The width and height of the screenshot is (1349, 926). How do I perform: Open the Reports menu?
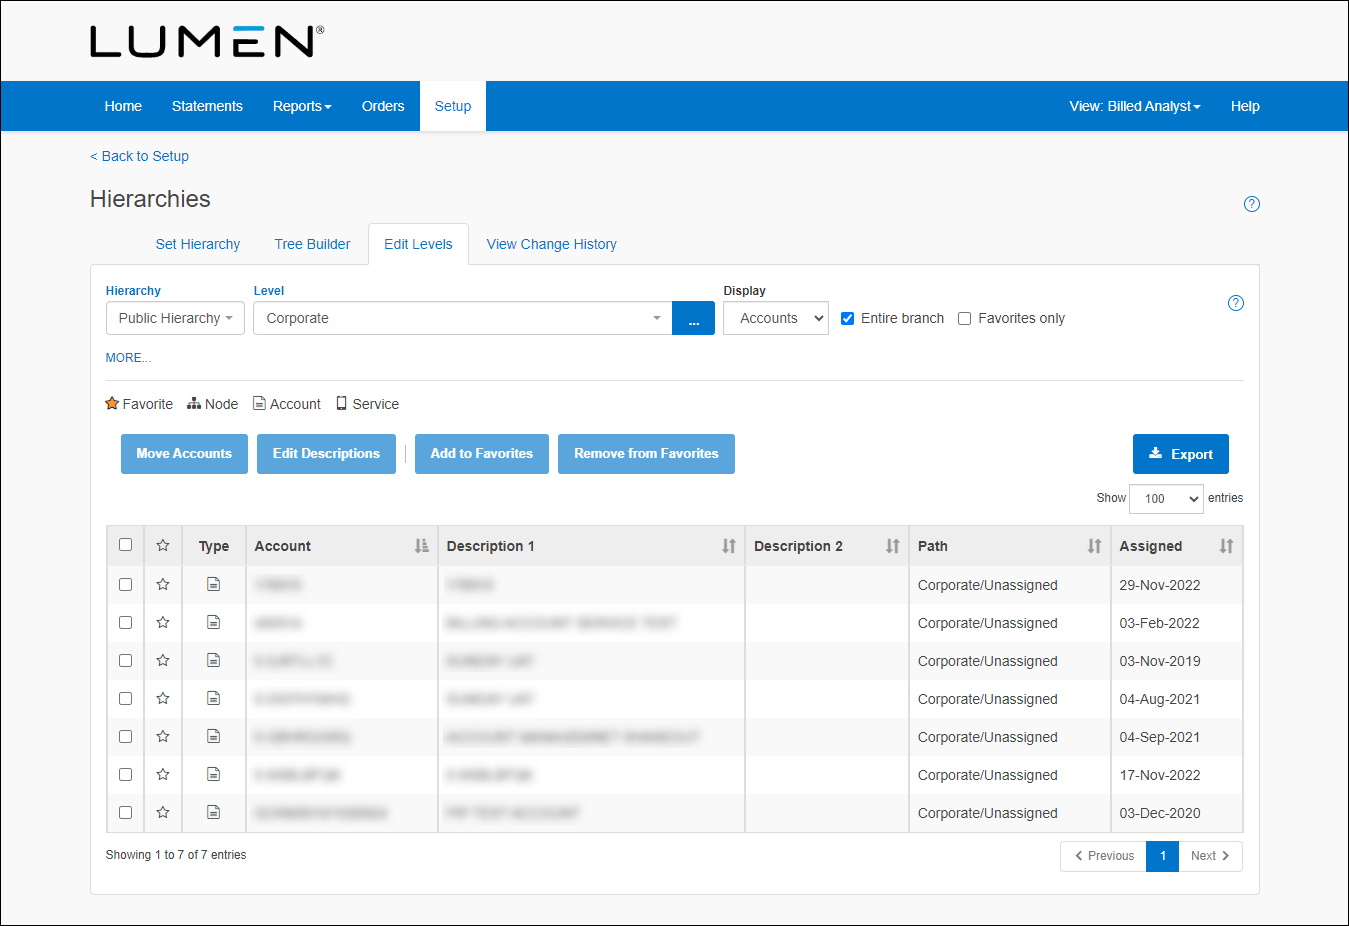(x=302, y=106)
